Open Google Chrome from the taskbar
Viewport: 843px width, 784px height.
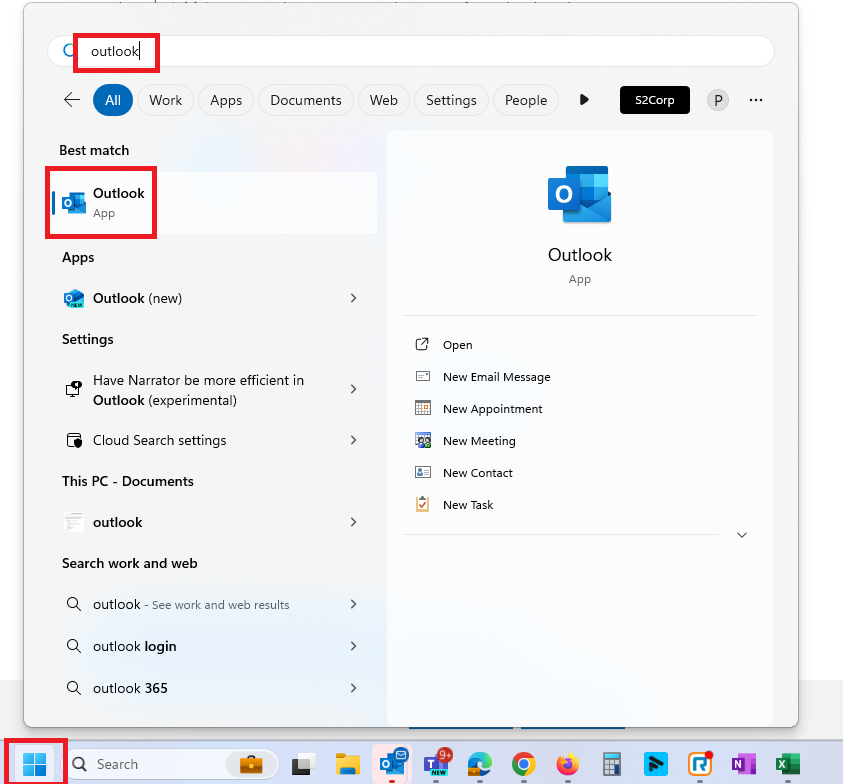click(x=524, y=764)
